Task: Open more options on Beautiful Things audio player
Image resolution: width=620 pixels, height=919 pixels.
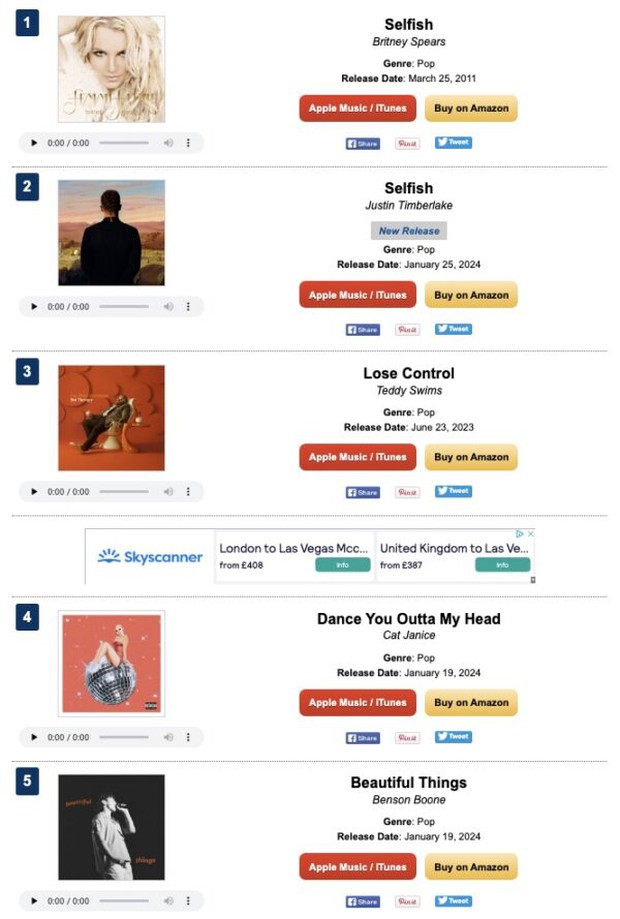Action: pyautogui.click(x=188, y=901)
